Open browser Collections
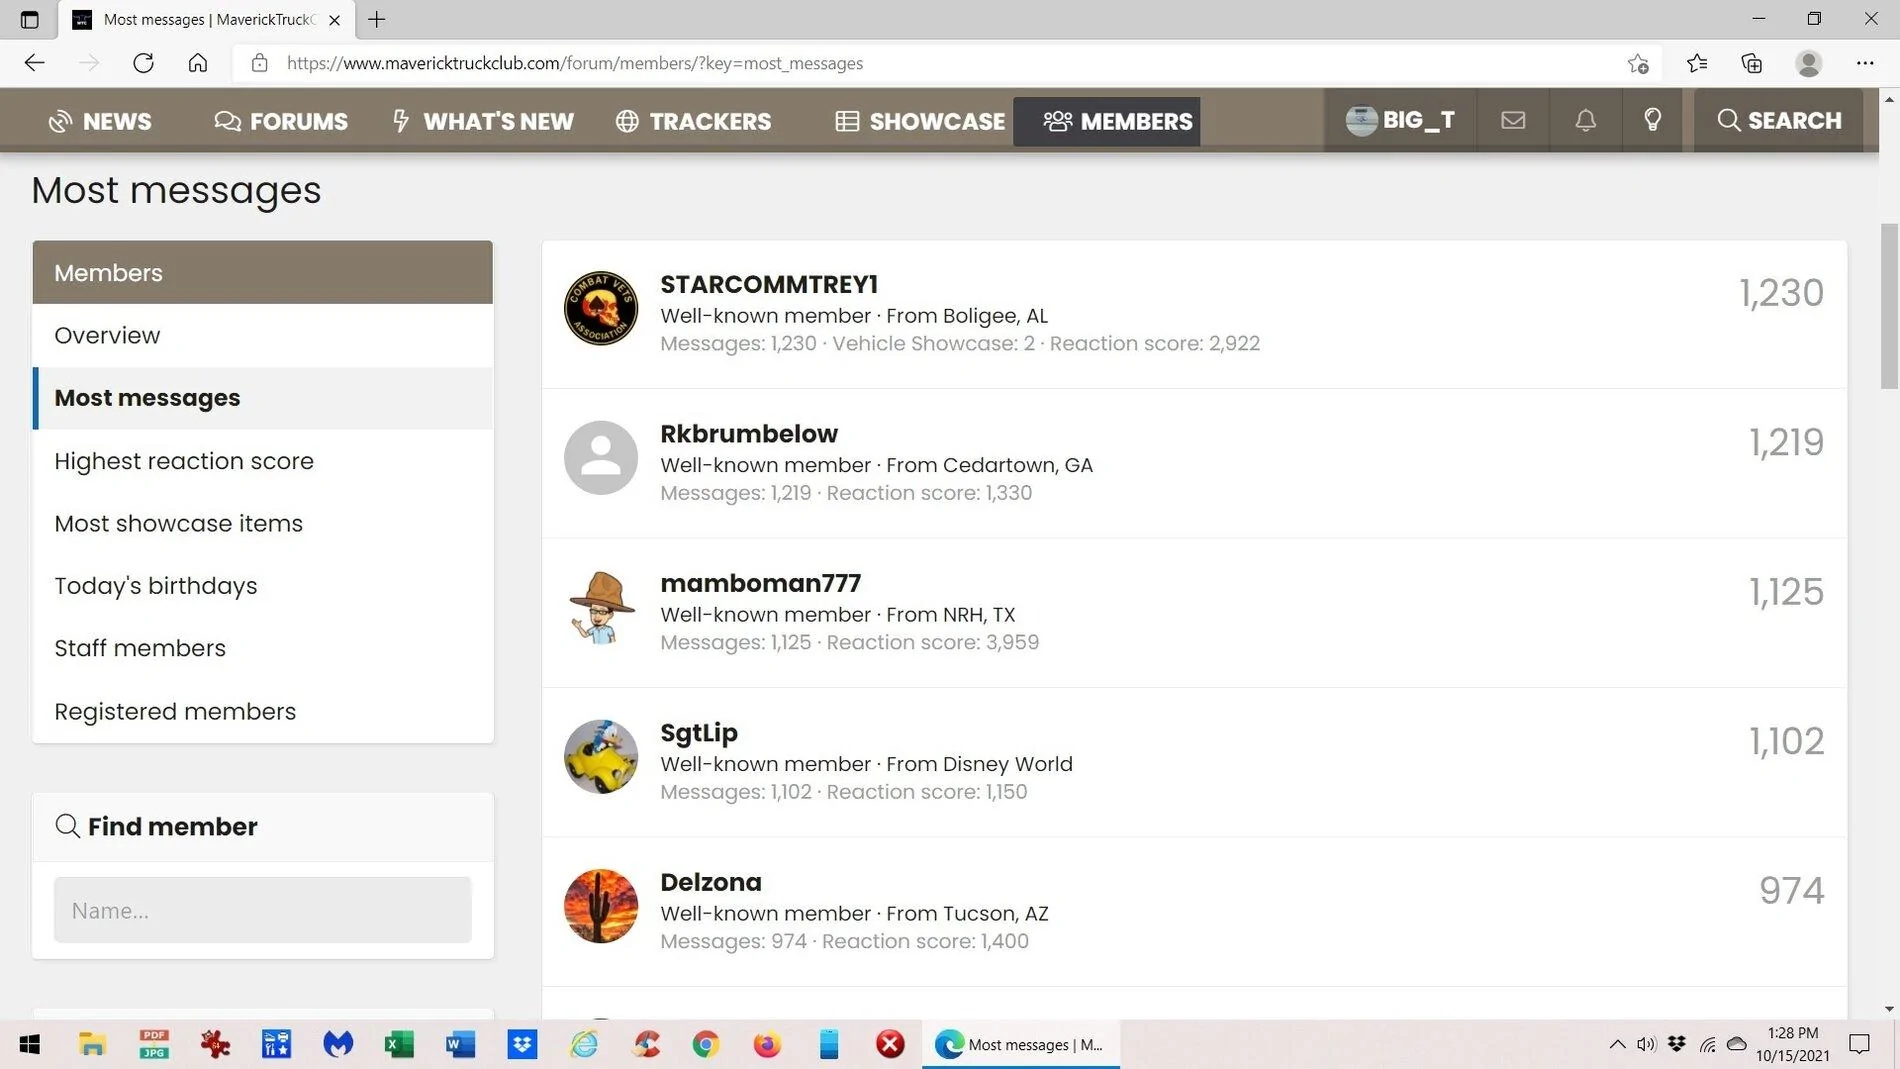1900x1069 pixels. 1752,63
